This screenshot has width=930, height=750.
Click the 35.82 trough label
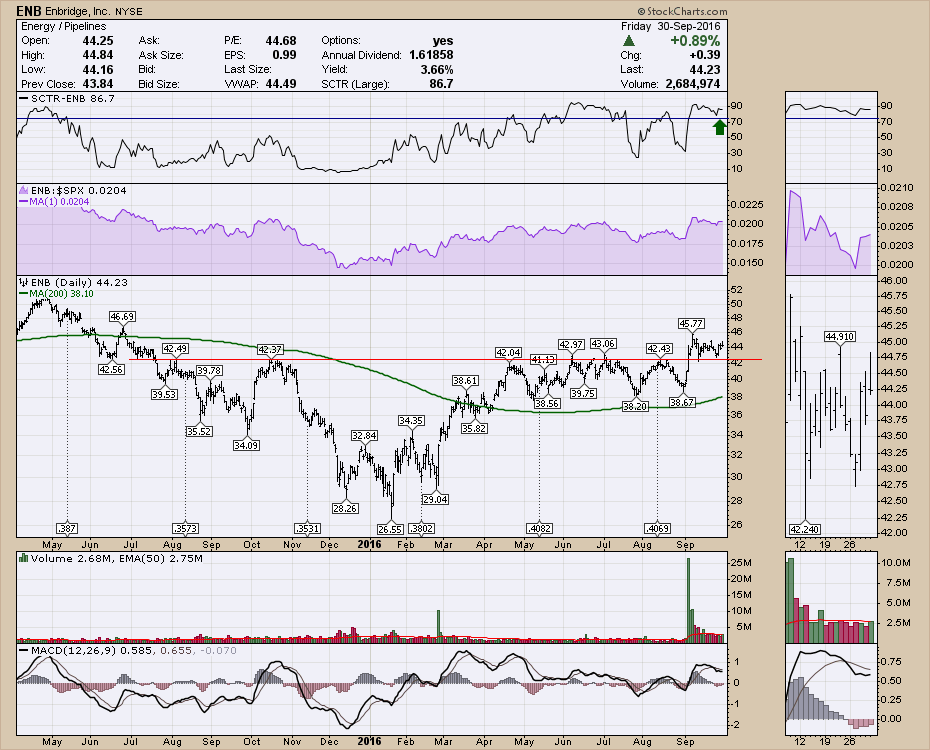coord(474,428)
